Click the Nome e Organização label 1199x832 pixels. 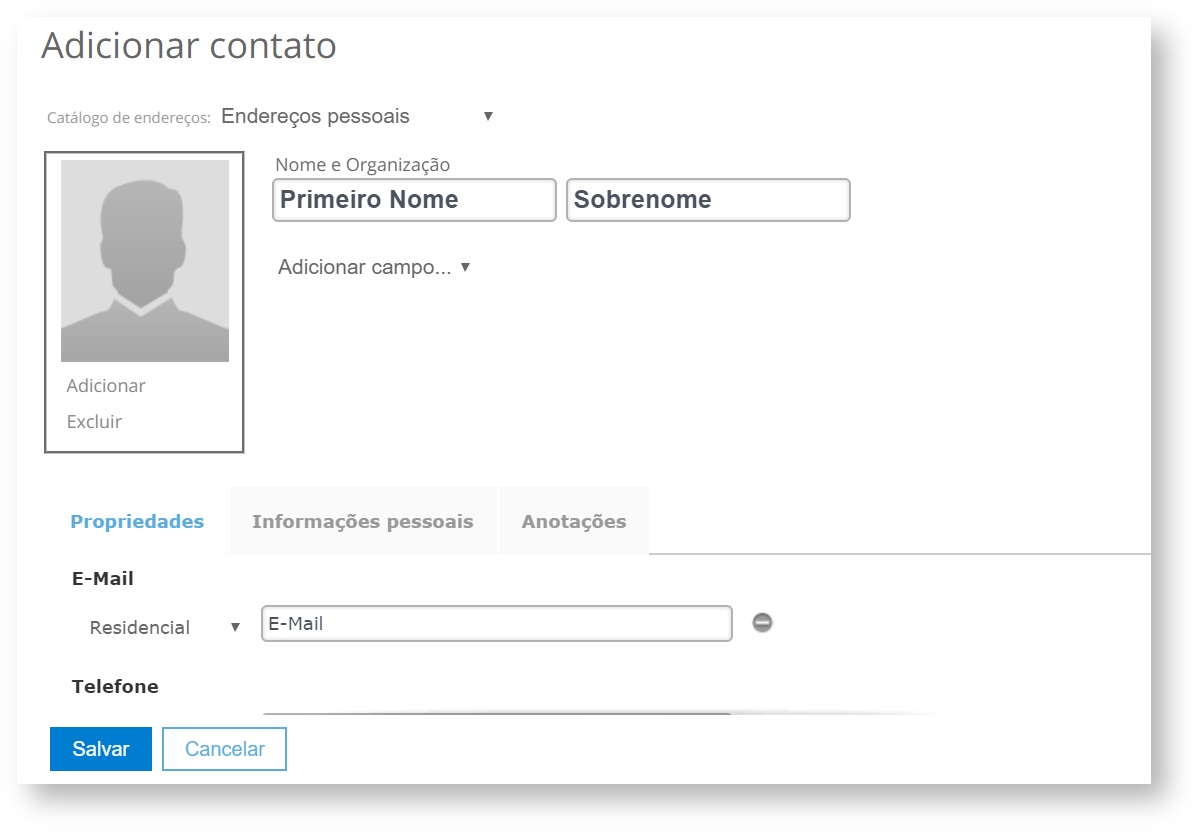click(362, 165)
